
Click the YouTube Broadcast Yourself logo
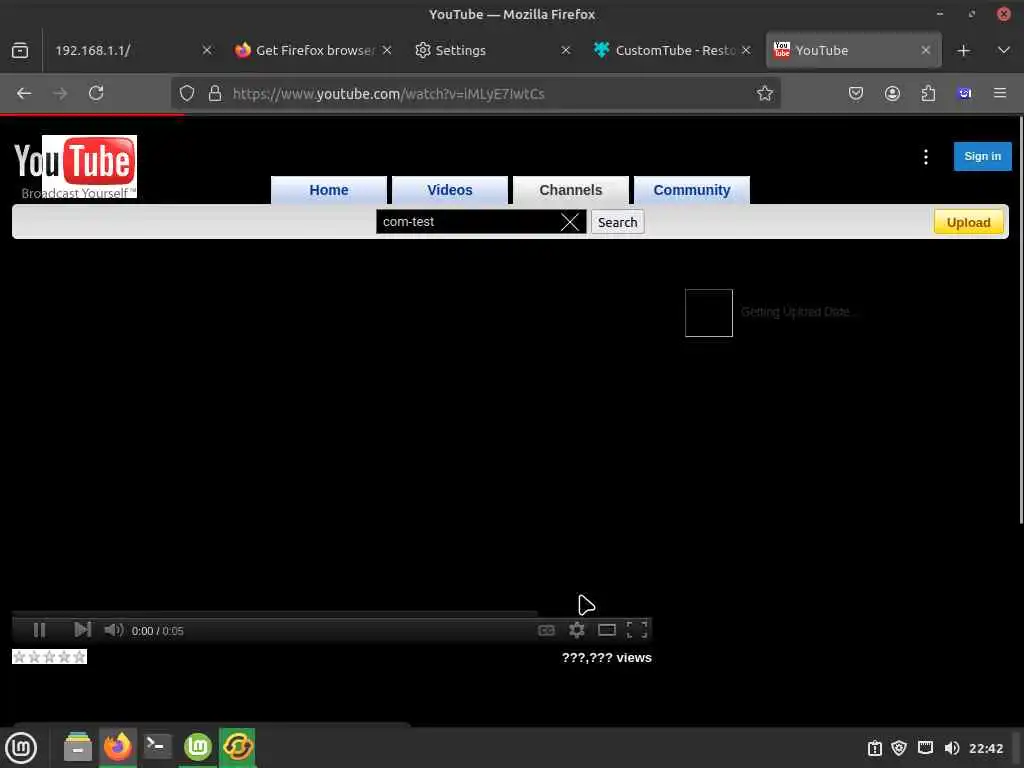coord(75,167)
